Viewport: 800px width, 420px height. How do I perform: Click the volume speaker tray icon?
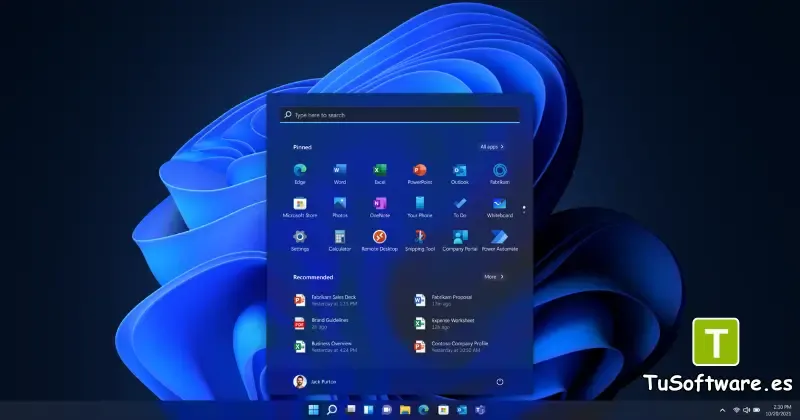point(746,410)
